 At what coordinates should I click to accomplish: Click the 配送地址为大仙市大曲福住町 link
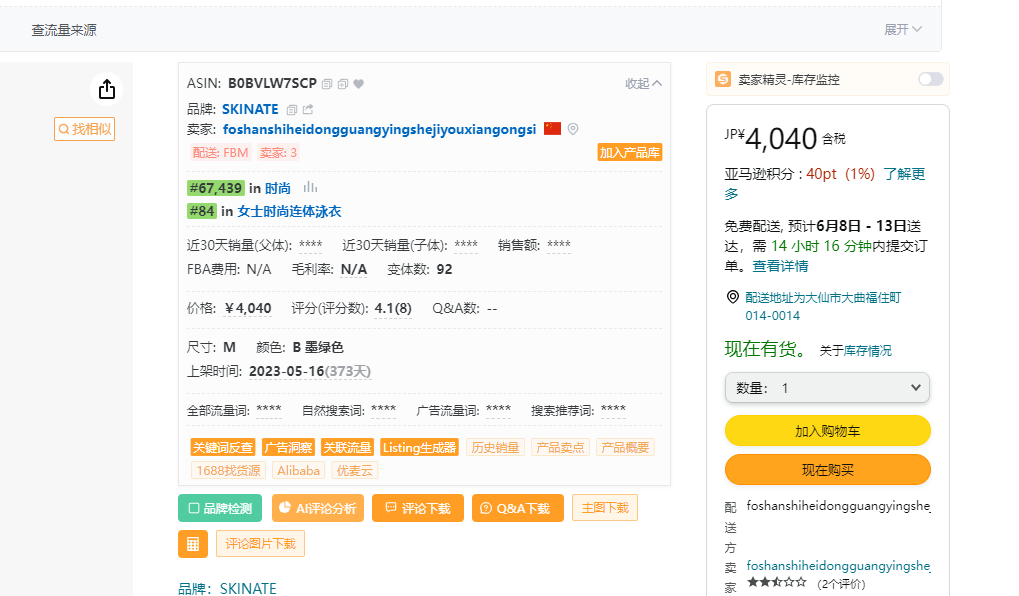tap(823, 298)
